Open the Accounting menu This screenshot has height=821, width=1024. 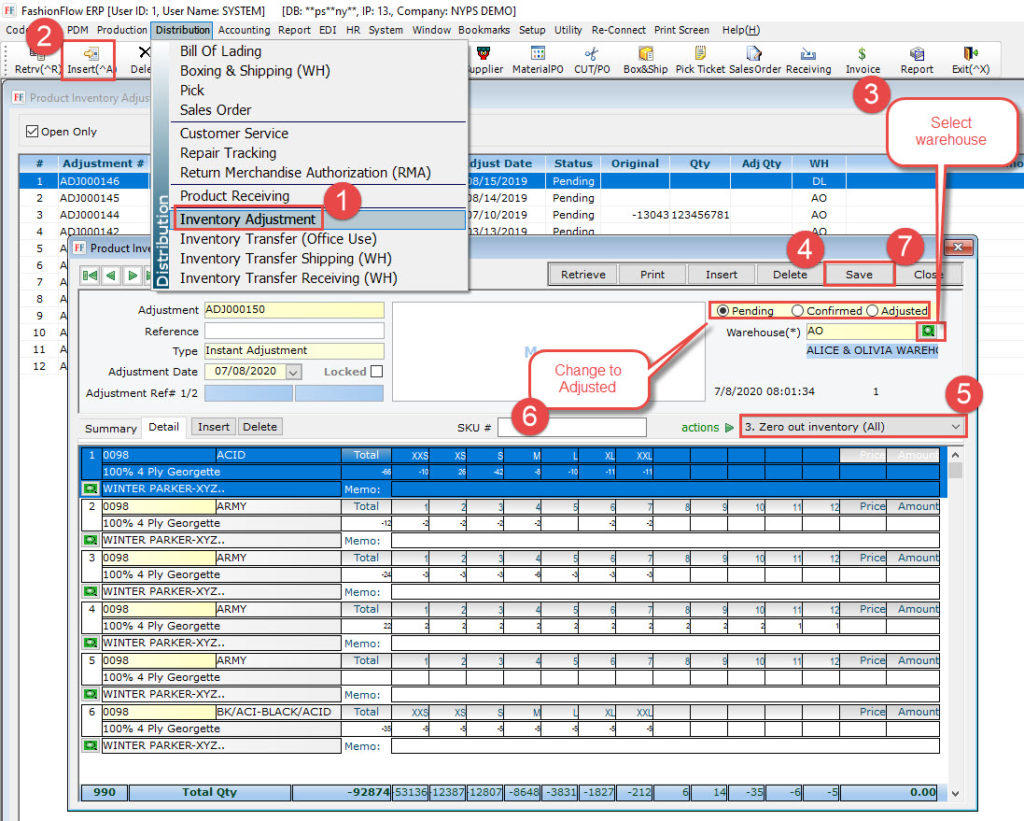click(x=244, y=30)
